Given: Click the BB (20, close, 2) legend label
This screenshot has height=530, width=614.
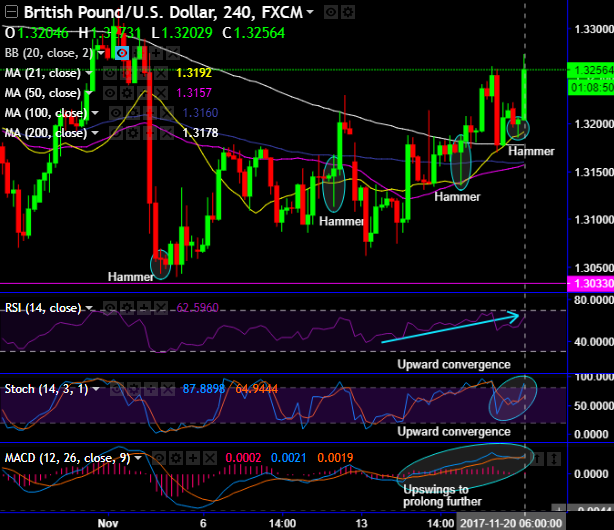Looking at the screenshot, I should click(49, 53).
